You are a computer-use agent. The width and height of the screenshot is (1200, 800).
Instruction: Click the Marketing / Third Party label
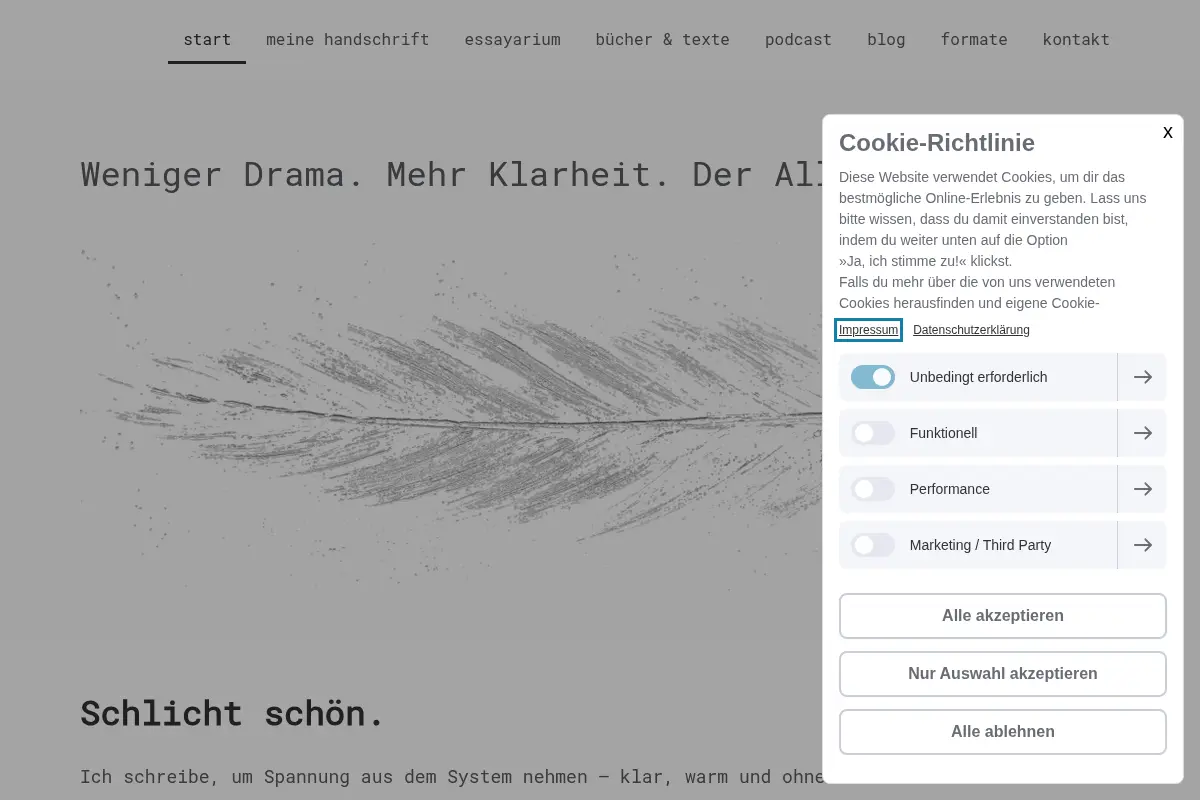(x=980, y=545)
